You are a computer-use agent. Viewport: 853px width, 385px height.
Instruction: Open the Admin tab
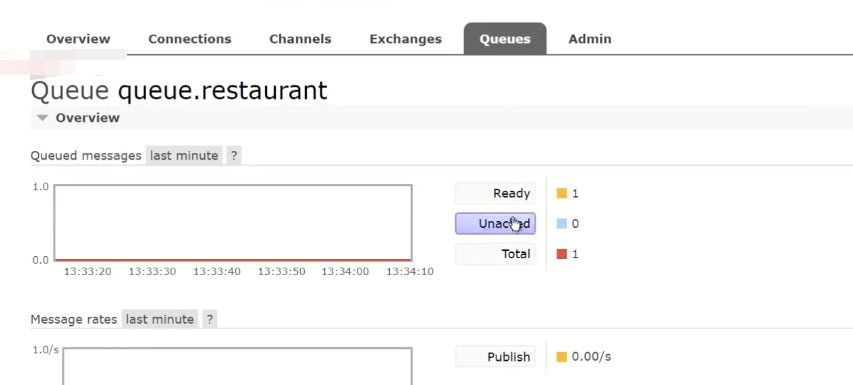[590, 39]
